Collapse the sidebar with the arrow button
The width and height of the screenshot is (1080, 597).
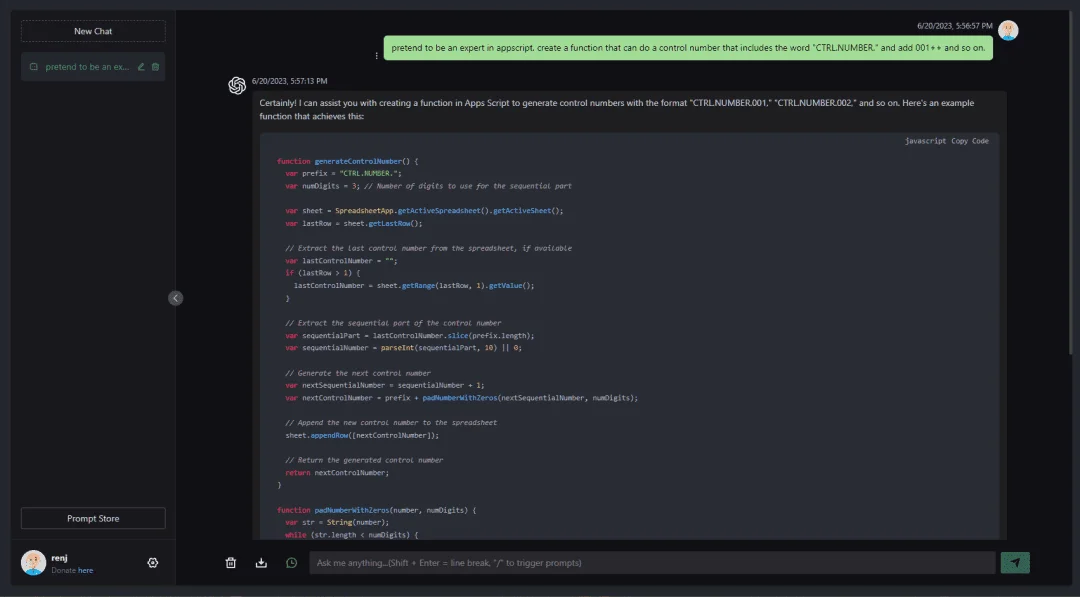tap(176, 298)
